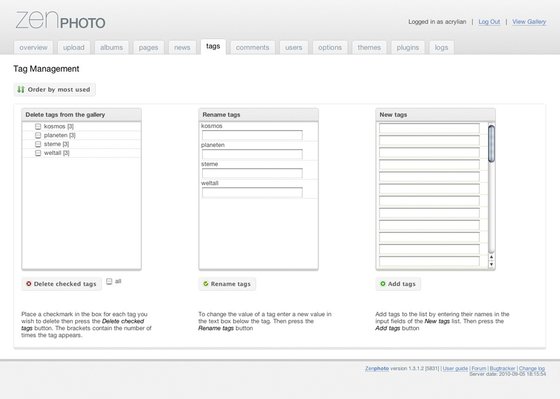Toggle the 'all' checkbox
Viewport: 560px width, 399px height.
coord(109,281)
